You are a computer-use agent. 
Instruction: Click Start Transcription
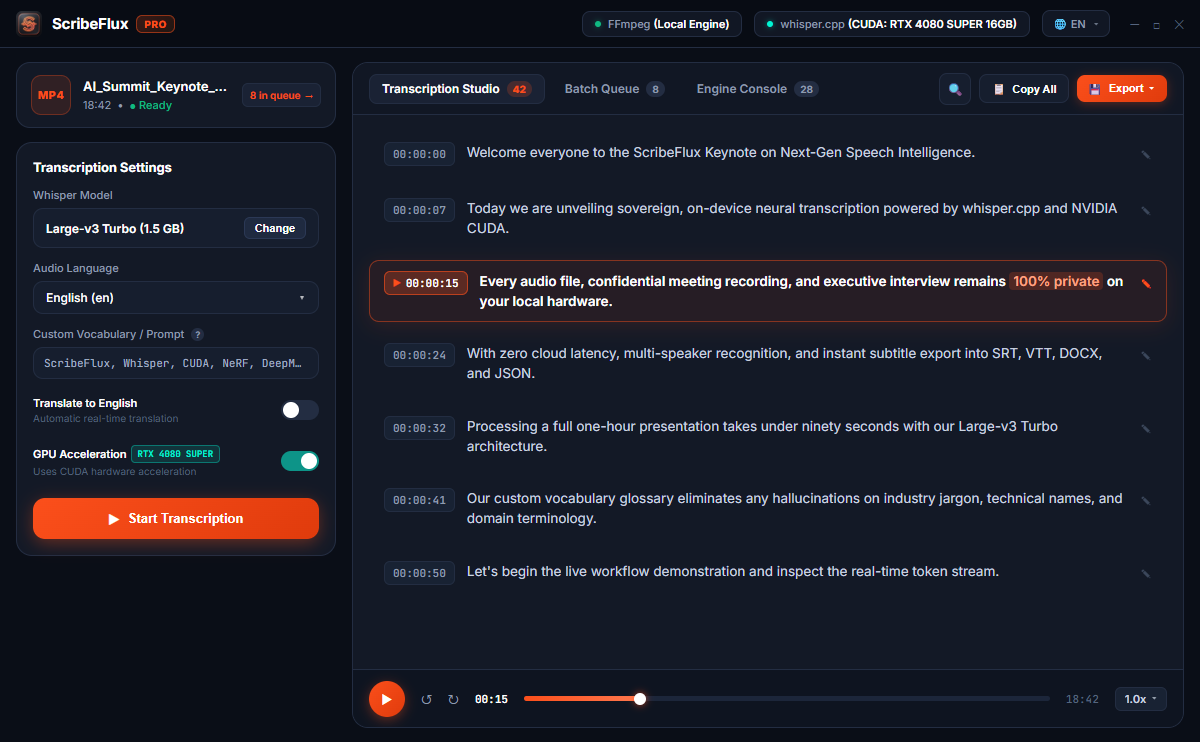(x=176, y=518)
